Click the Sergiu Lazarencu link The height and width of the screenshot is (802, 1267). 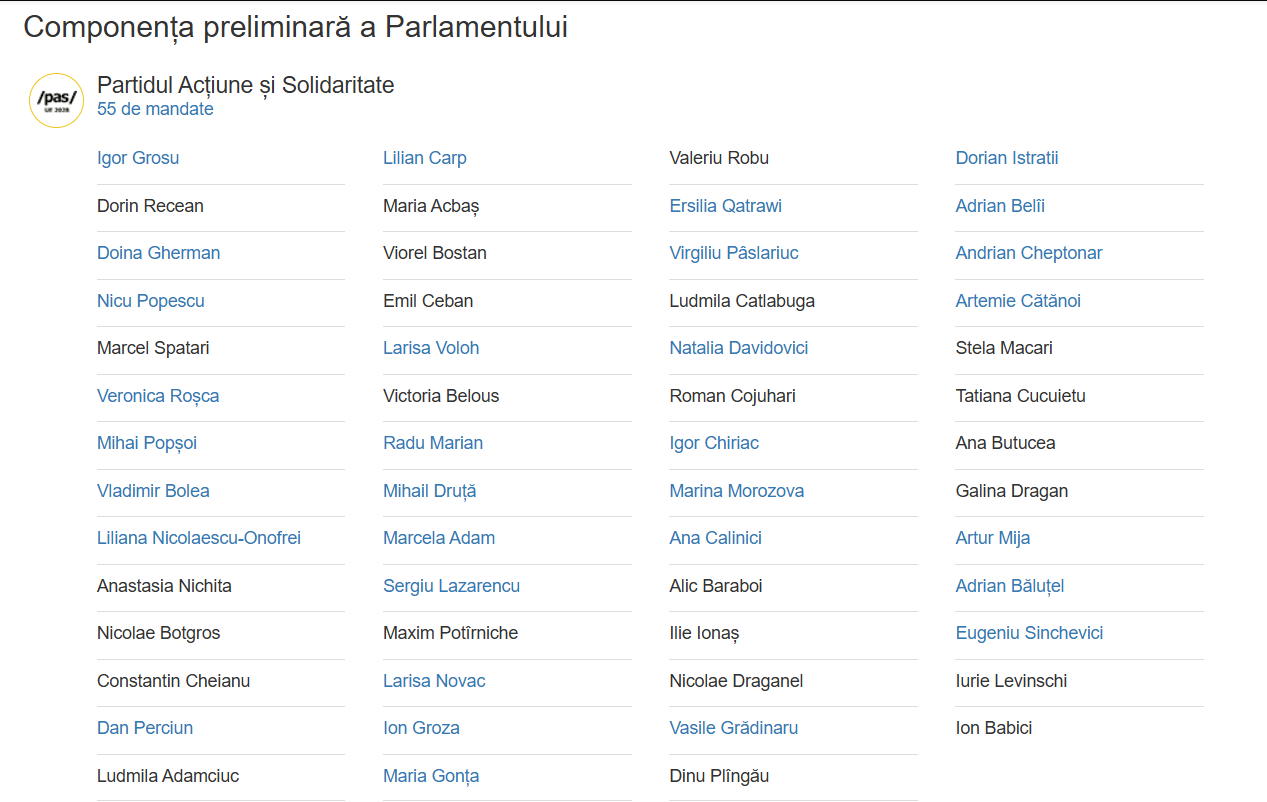(452, 586)
